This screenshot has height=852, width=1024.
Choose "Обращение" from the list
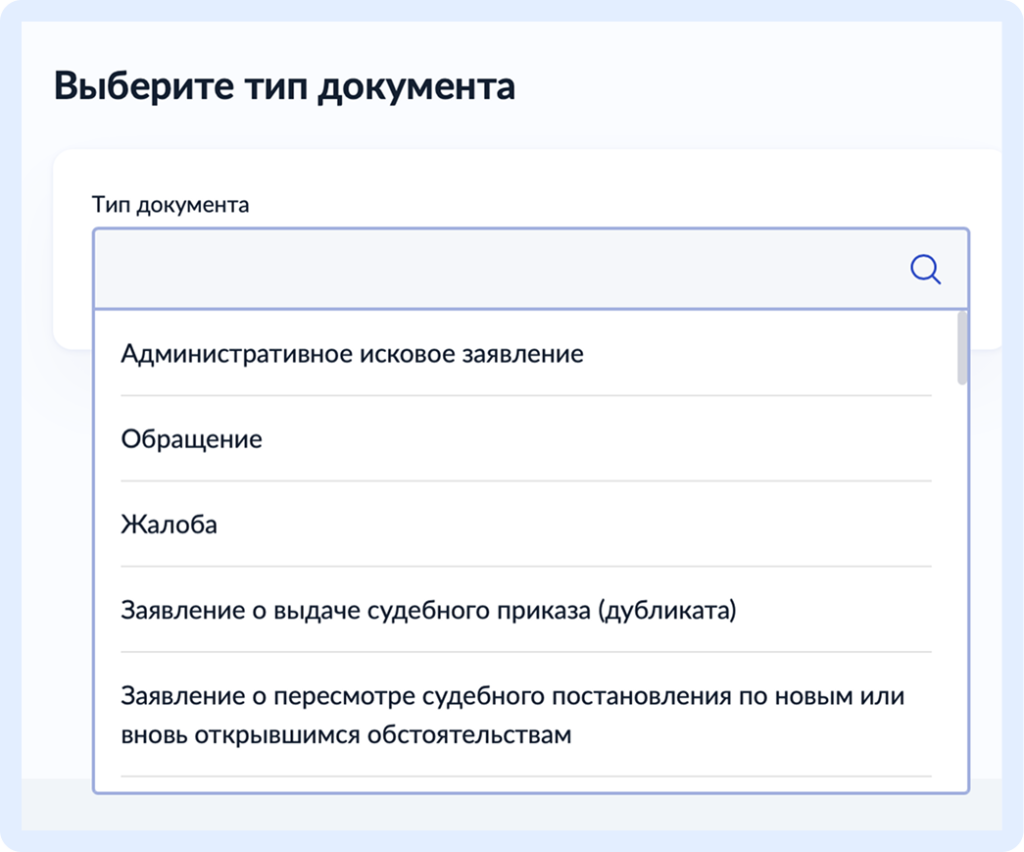point(192,439)
